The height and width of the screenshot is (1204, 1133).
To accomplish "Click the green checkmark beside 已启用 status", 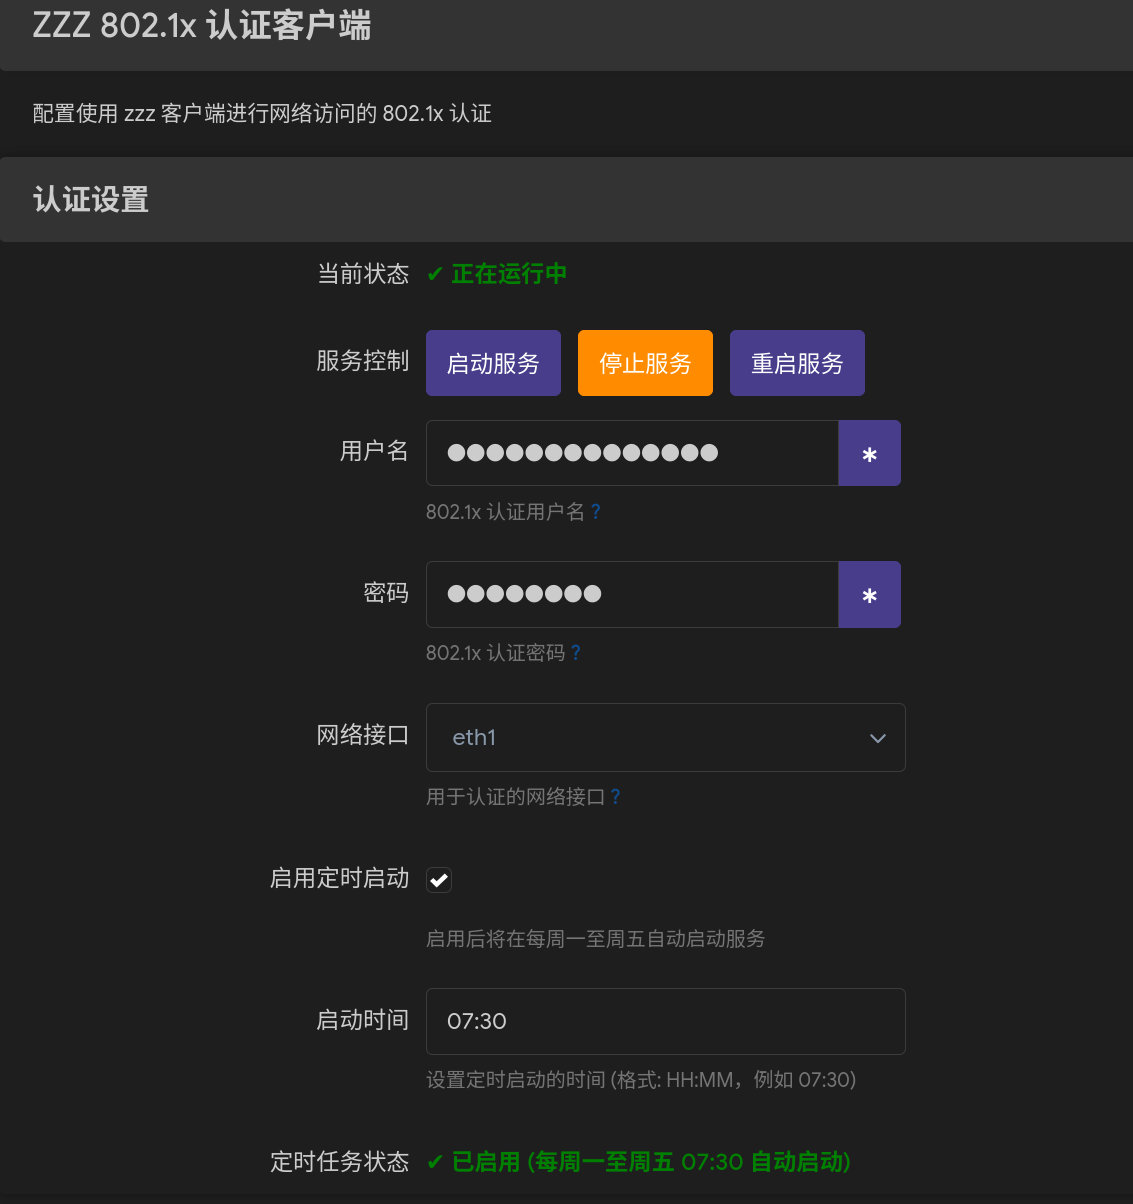I will click(x=435, y=1162).
